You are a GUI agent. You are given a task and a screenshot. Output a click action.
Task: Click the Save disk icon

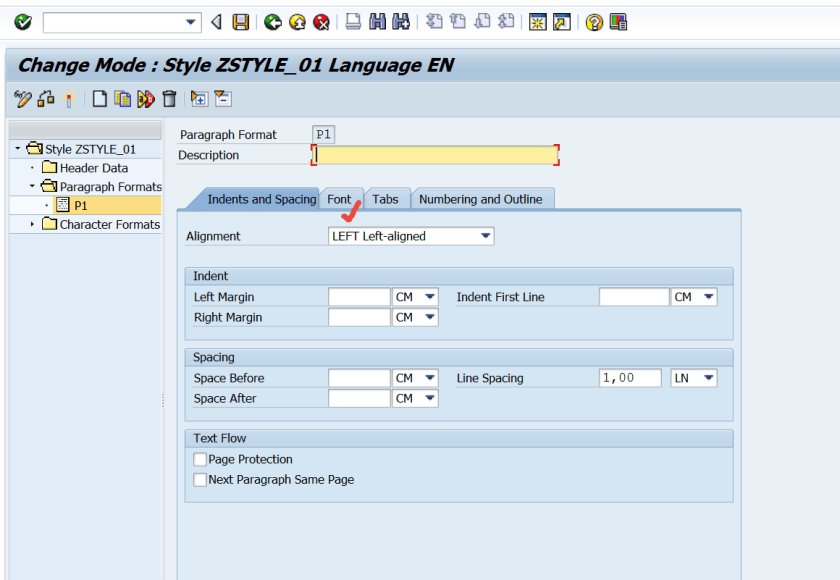tap(241, 22)
